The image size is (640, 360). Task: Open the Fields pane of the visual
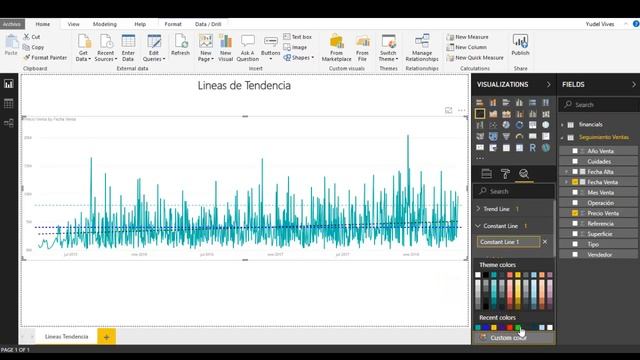pyautogui.click(x=487, y=174)
